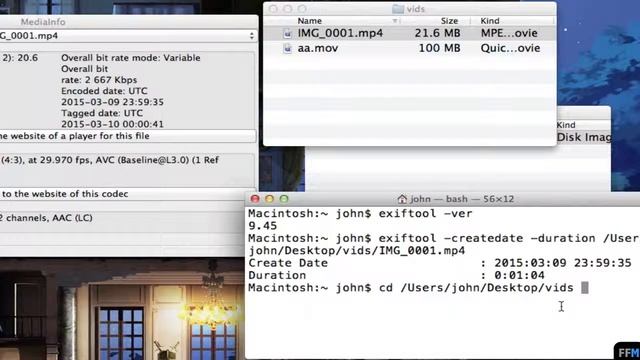The width and height of the screenshot is (640, 360).
Task: Close the Terminal window with red button
Action: (x=255, y=199)
